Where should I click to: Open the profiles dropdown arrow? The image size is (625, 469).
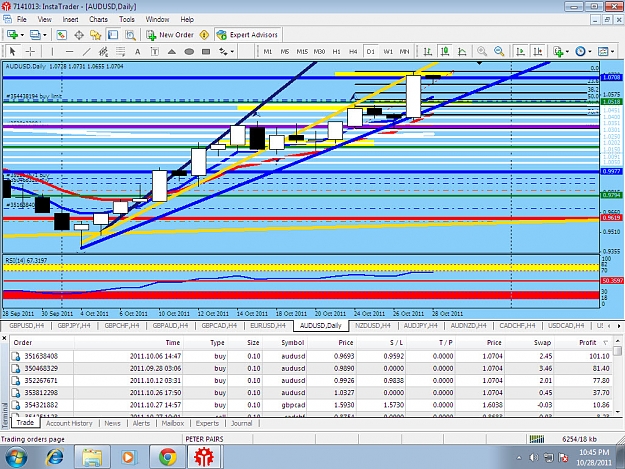click(x=45, y=35)
